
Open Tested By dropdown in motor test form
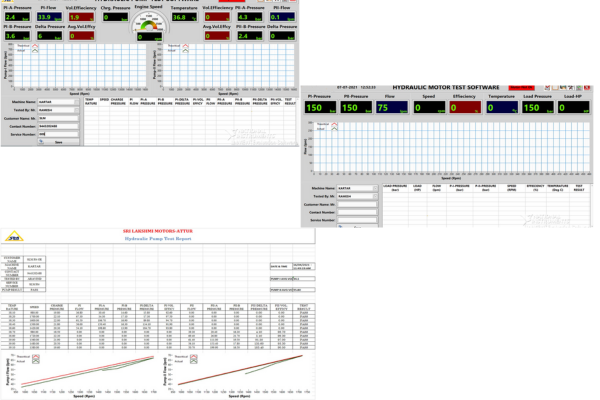point(375,195)
